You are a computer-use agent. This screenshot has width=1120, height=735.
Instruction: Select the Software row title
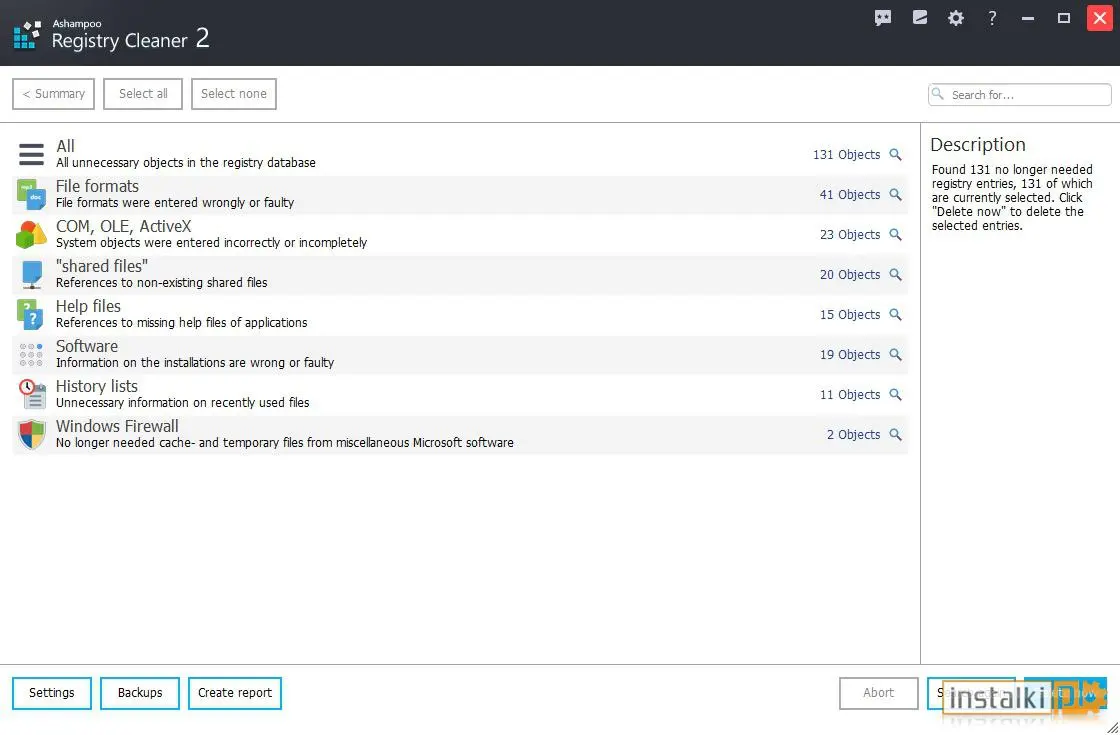[86, 346]
